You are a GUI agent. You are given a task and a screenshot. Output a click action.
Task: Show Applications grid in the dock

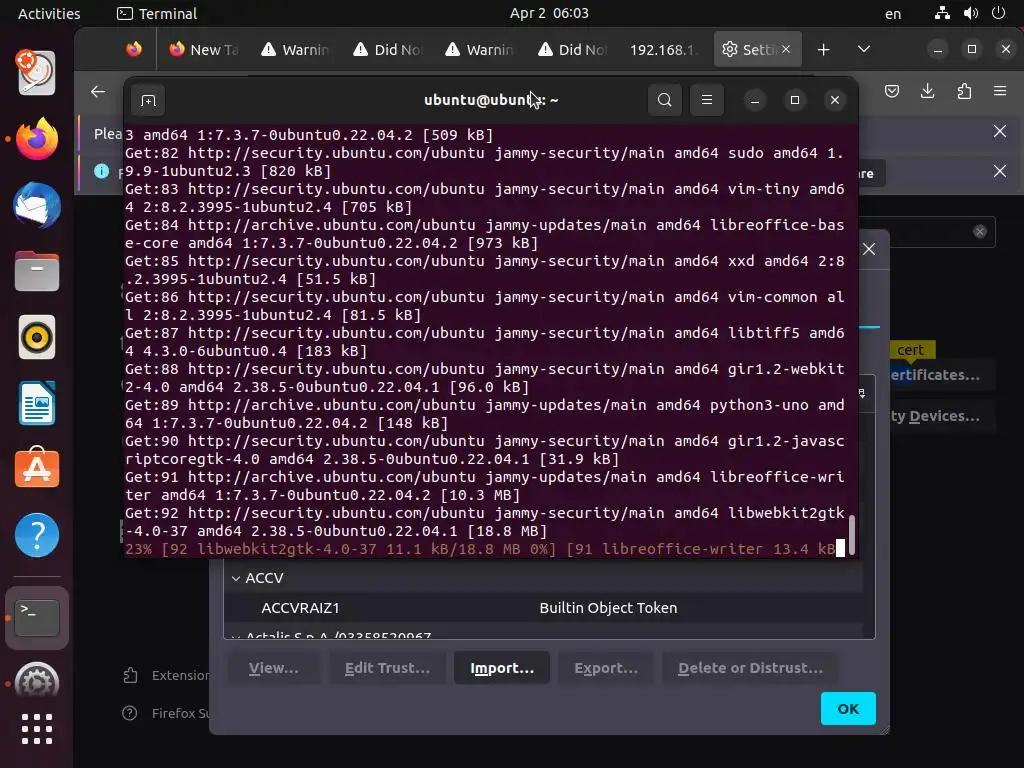pyautogui.click(x=37, y=729)
